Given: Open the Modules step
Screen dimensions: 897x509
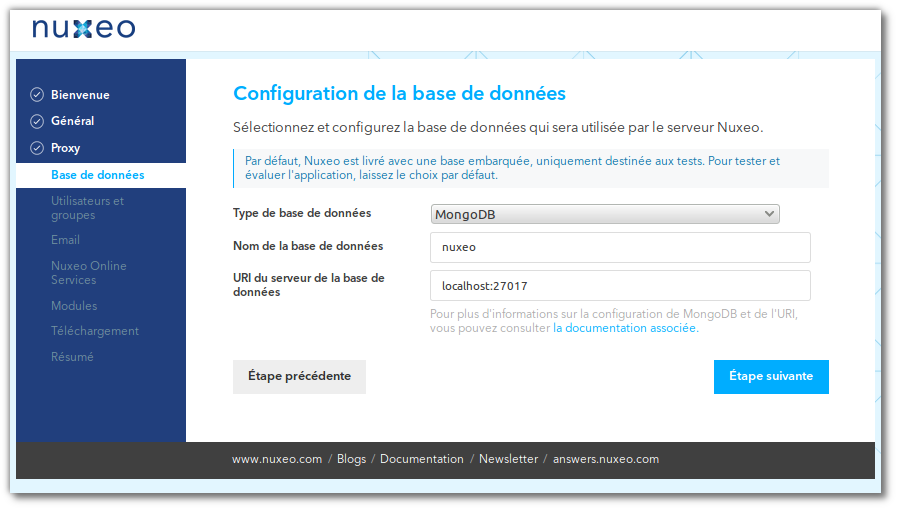Looking at the screenshot, I should pos(74,306).
